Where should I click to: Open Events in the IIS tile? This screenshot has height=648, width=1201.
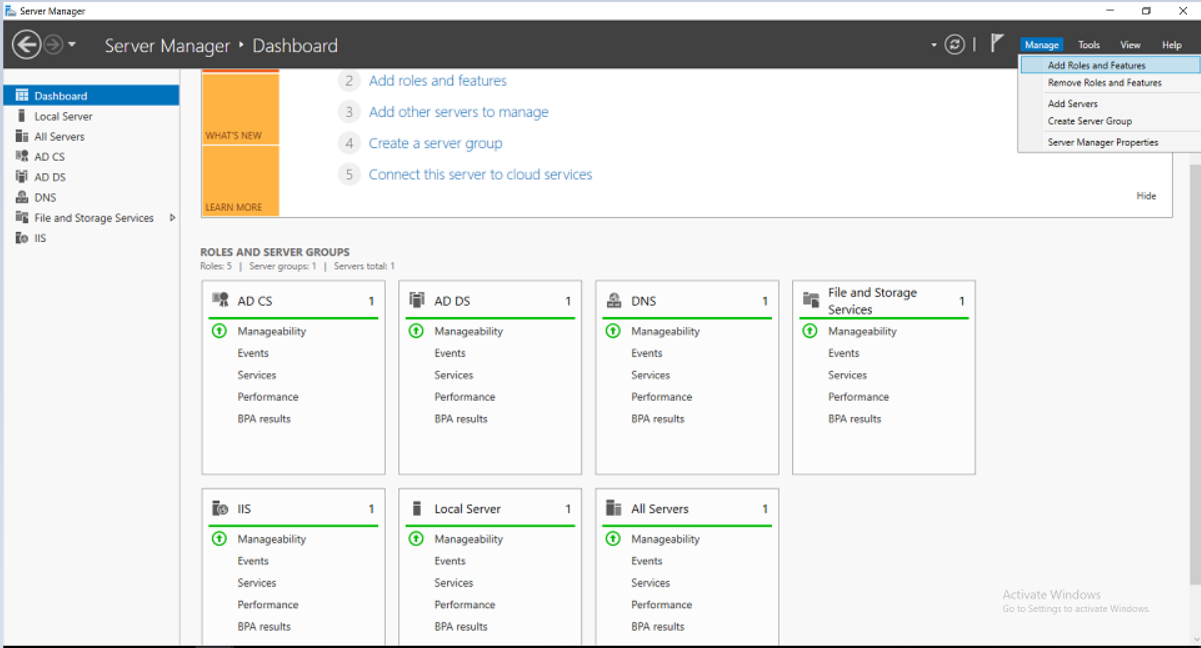pyautogui.click(x=253, y=561)
